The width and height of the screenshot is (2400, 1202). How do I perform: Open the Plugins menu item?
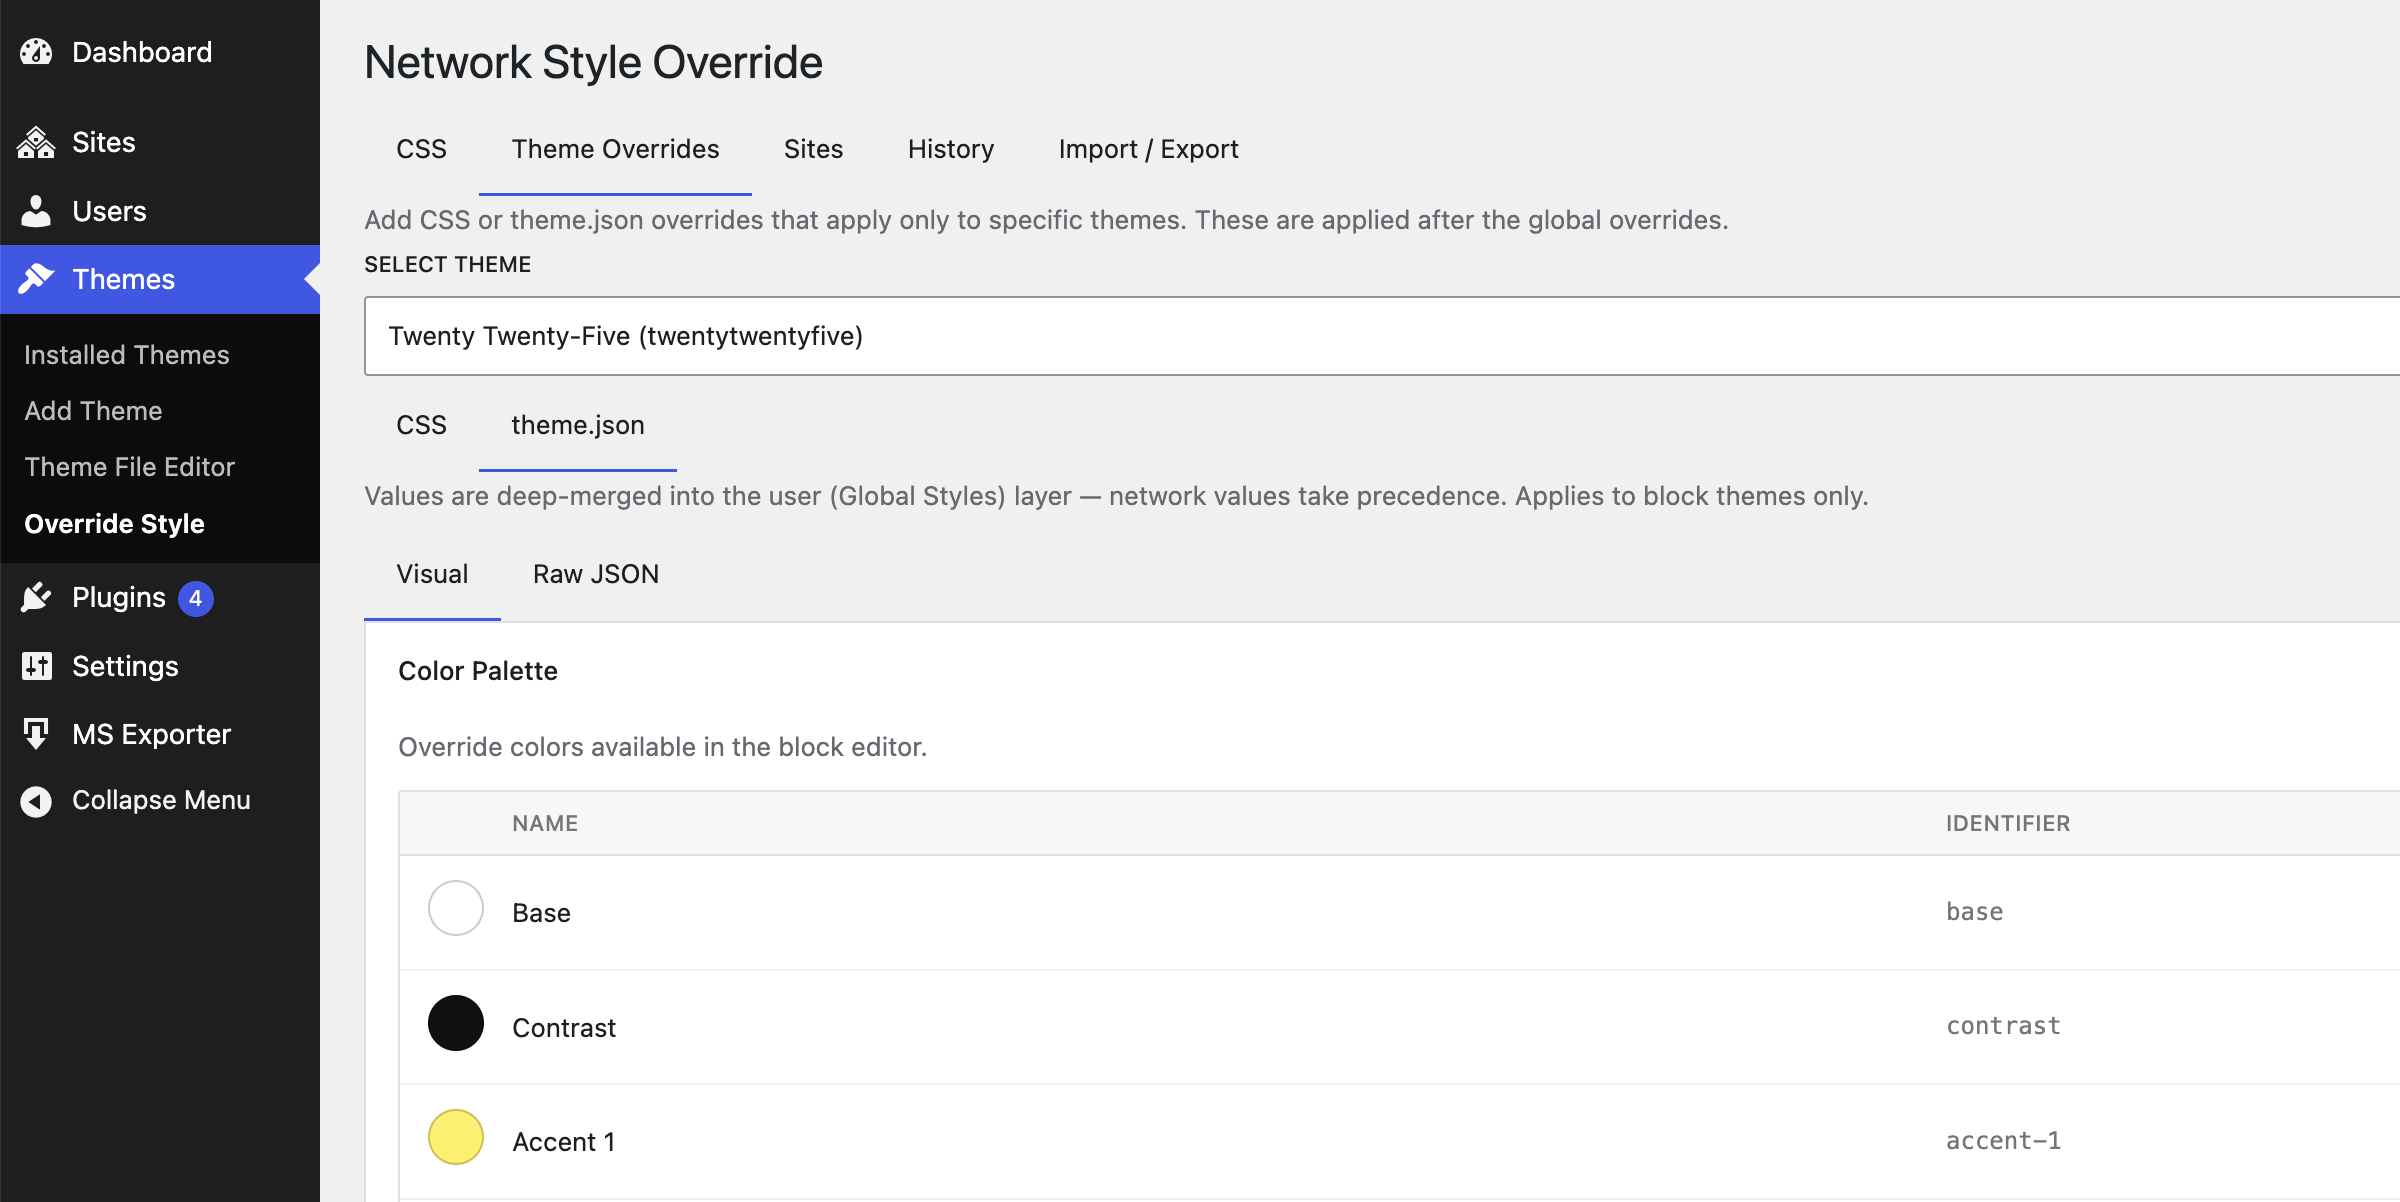(160, 597)
